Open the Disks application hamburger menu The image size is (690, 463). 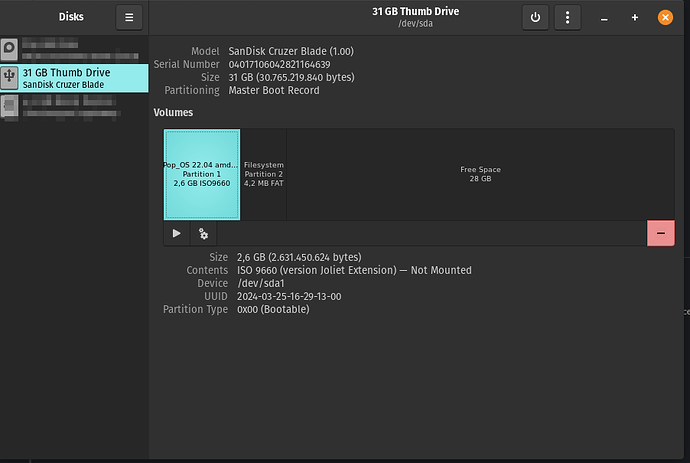pyautogui.click(x=129, y=18)
